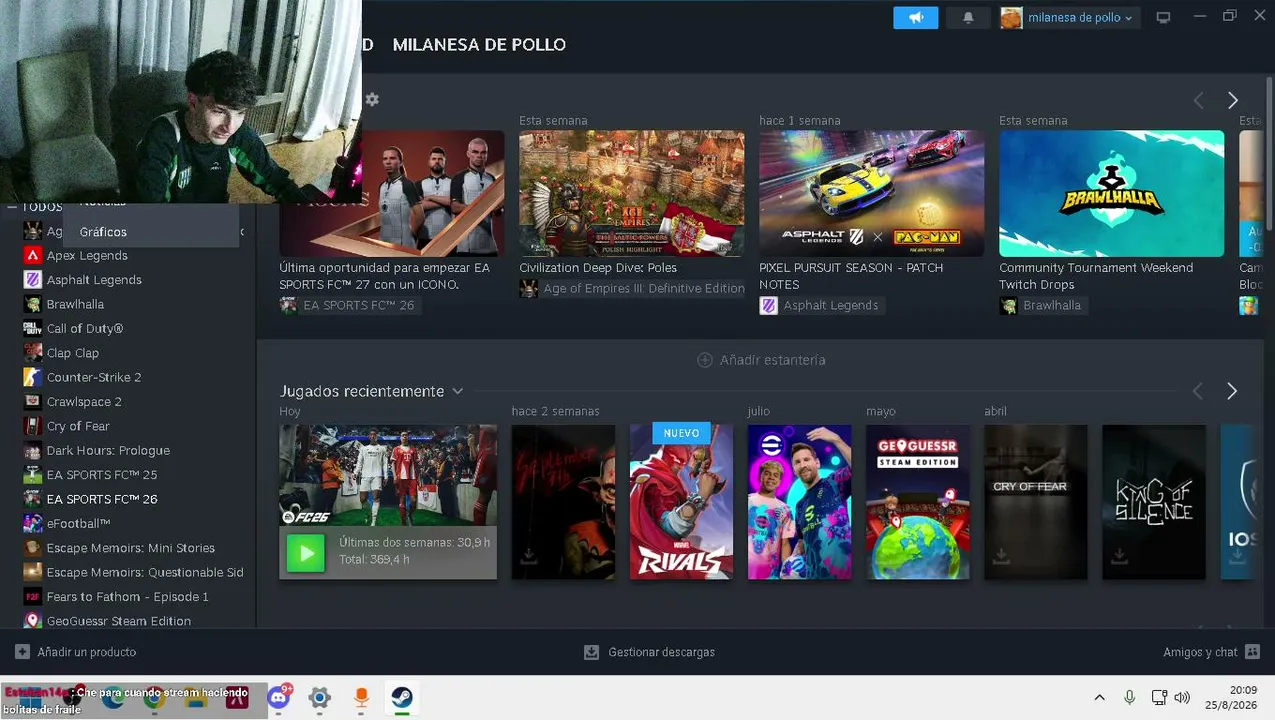Click the Fears to Fathom sidebar icon
The height and width of the screenshot is (720, 1275).
point(32,596)
